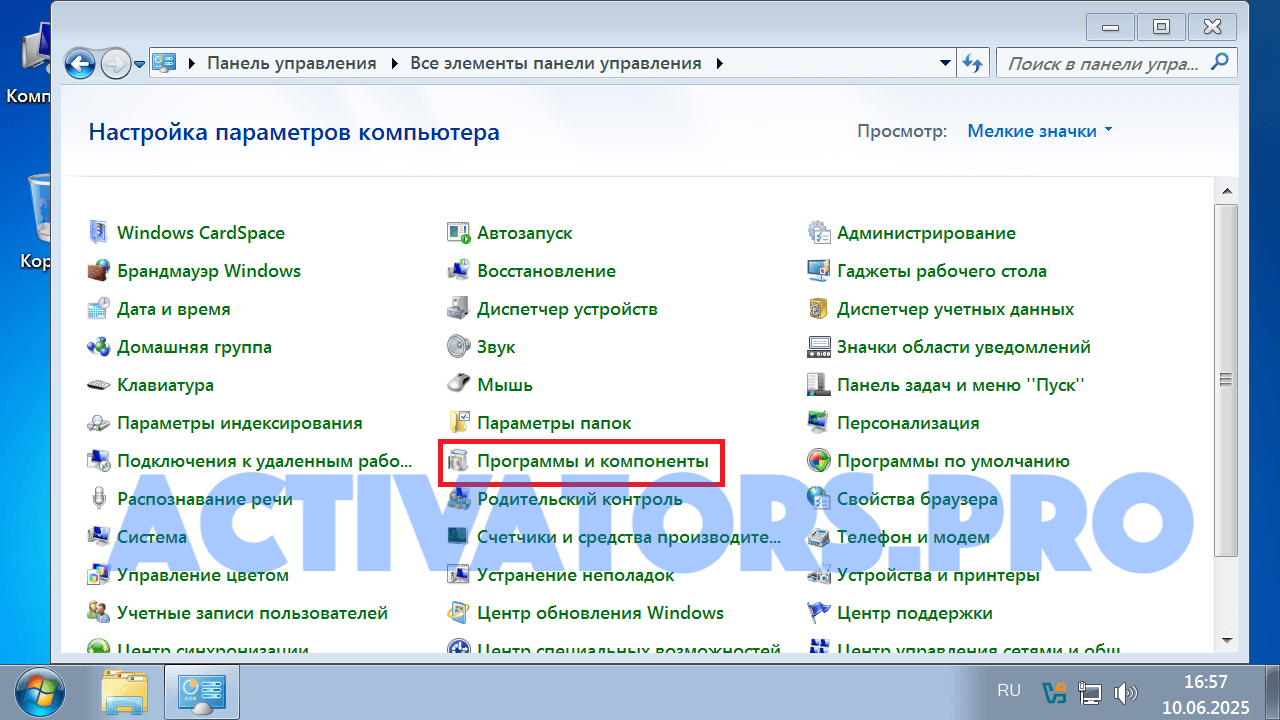
Task: Expand arrow after Панель управления breadcrumb
Action: tap(393, 63)
